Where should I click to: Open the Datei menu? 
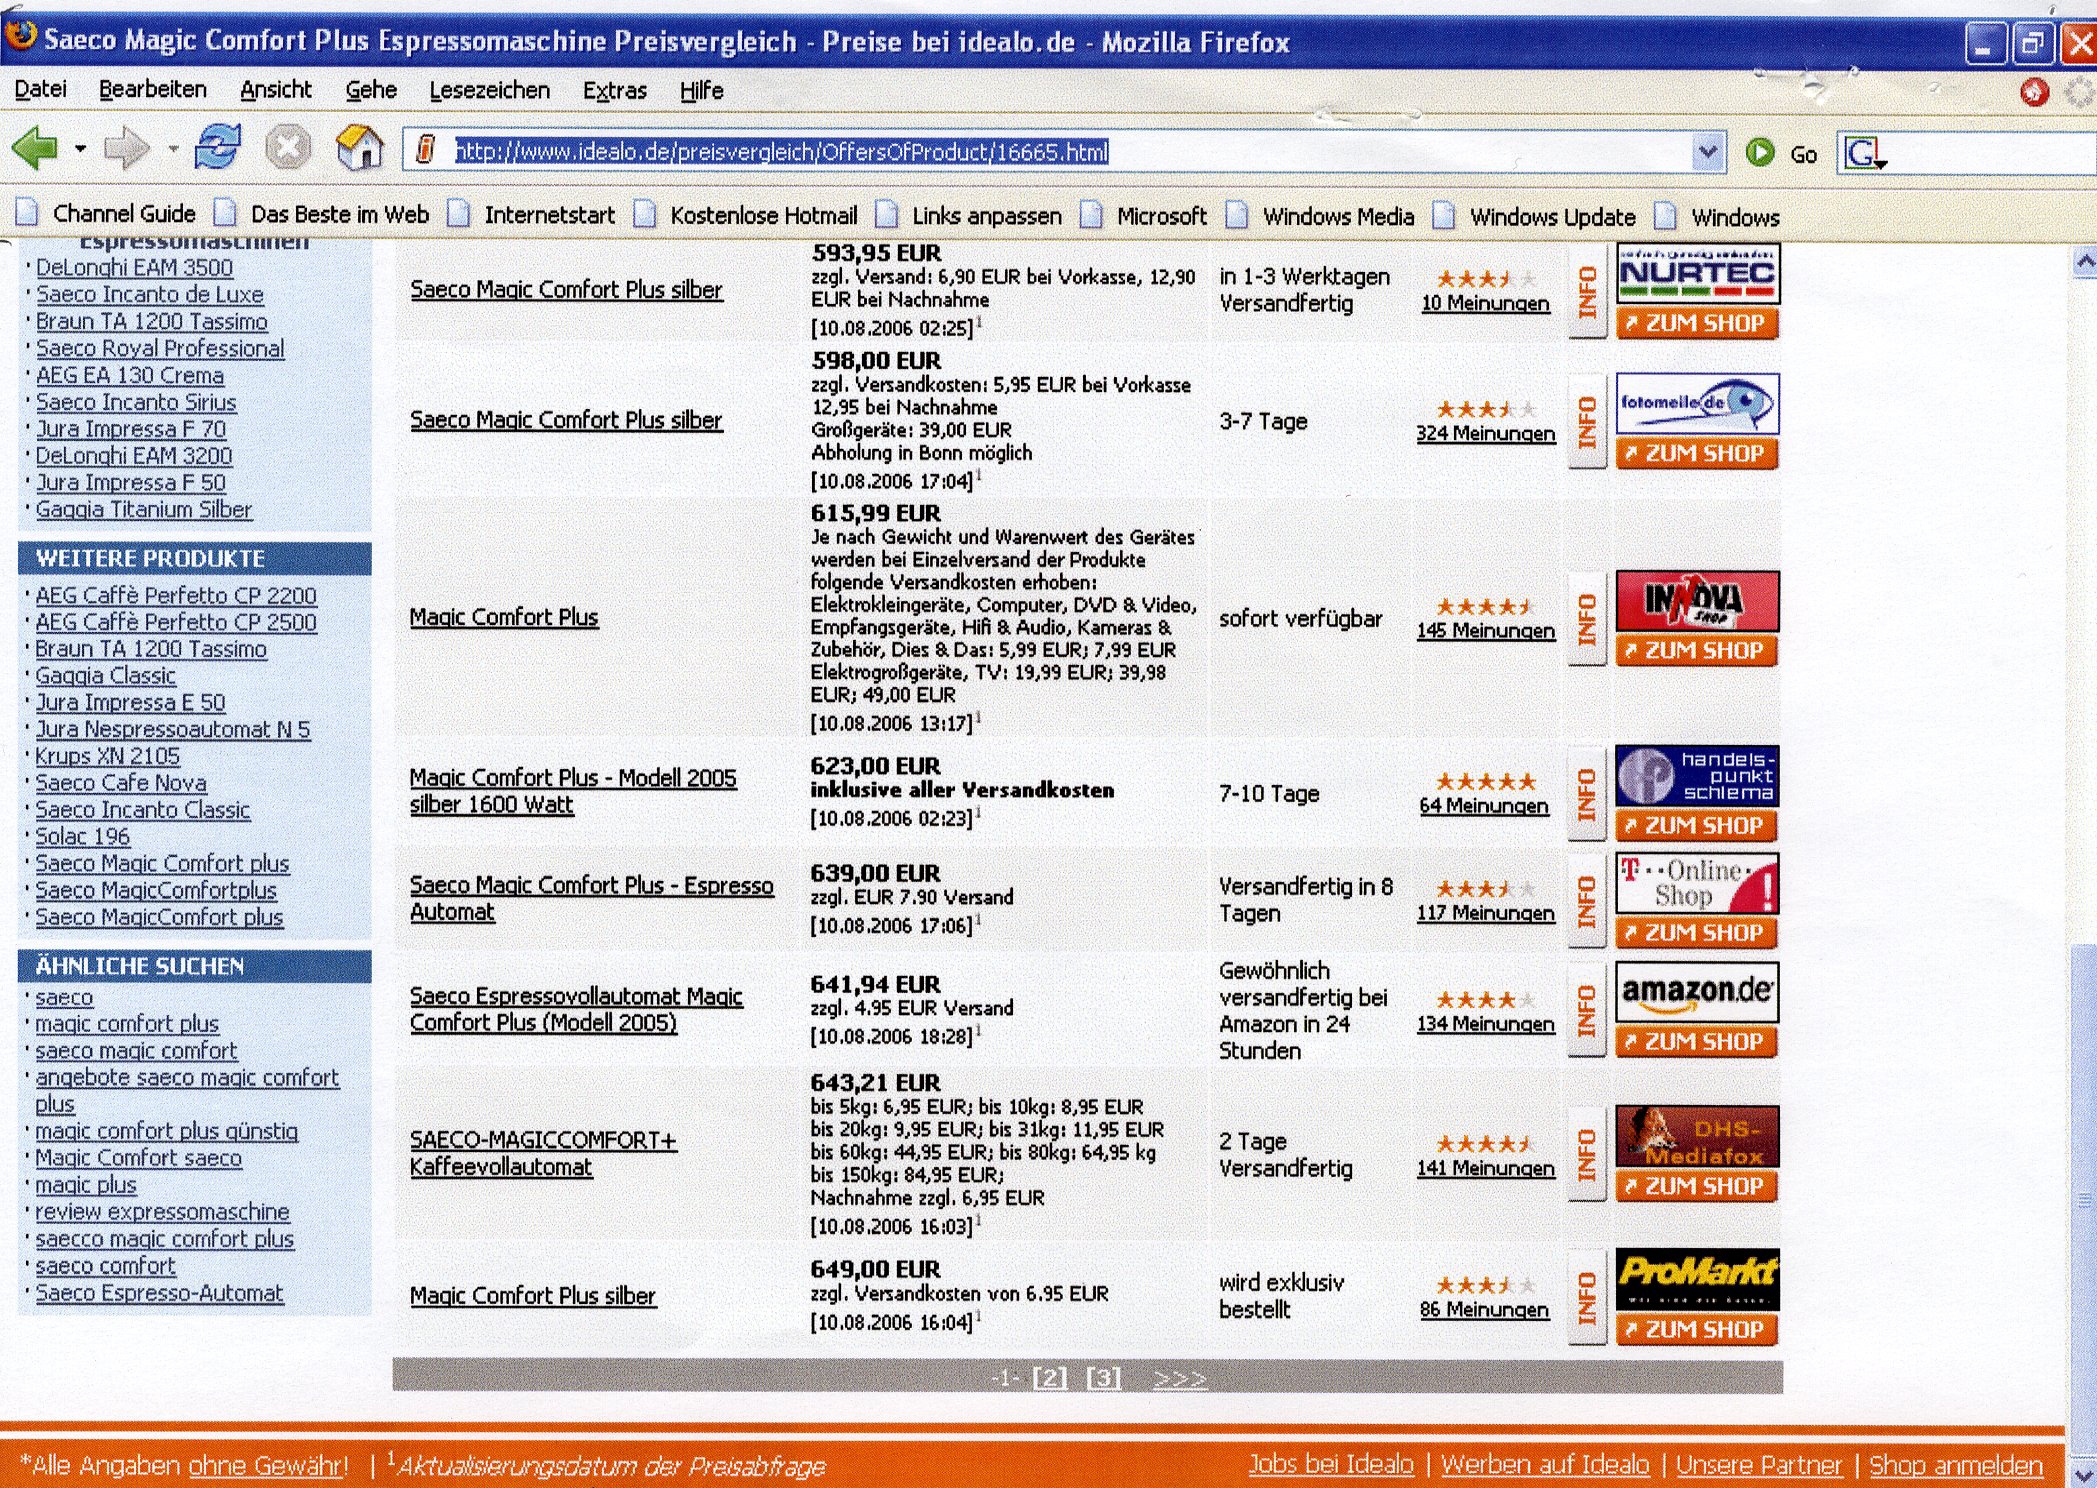point(40,89)
